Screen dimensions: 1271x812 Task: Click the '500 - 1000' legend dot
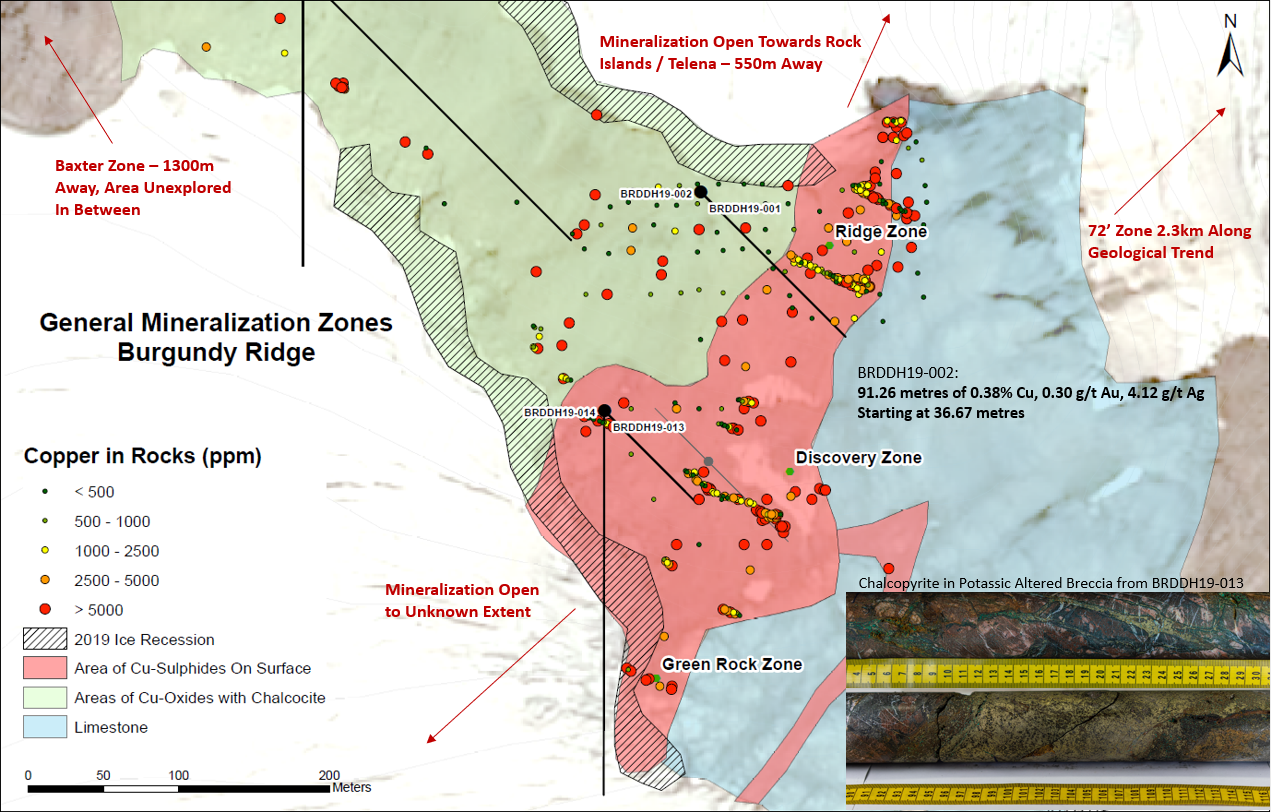point(46,522)
